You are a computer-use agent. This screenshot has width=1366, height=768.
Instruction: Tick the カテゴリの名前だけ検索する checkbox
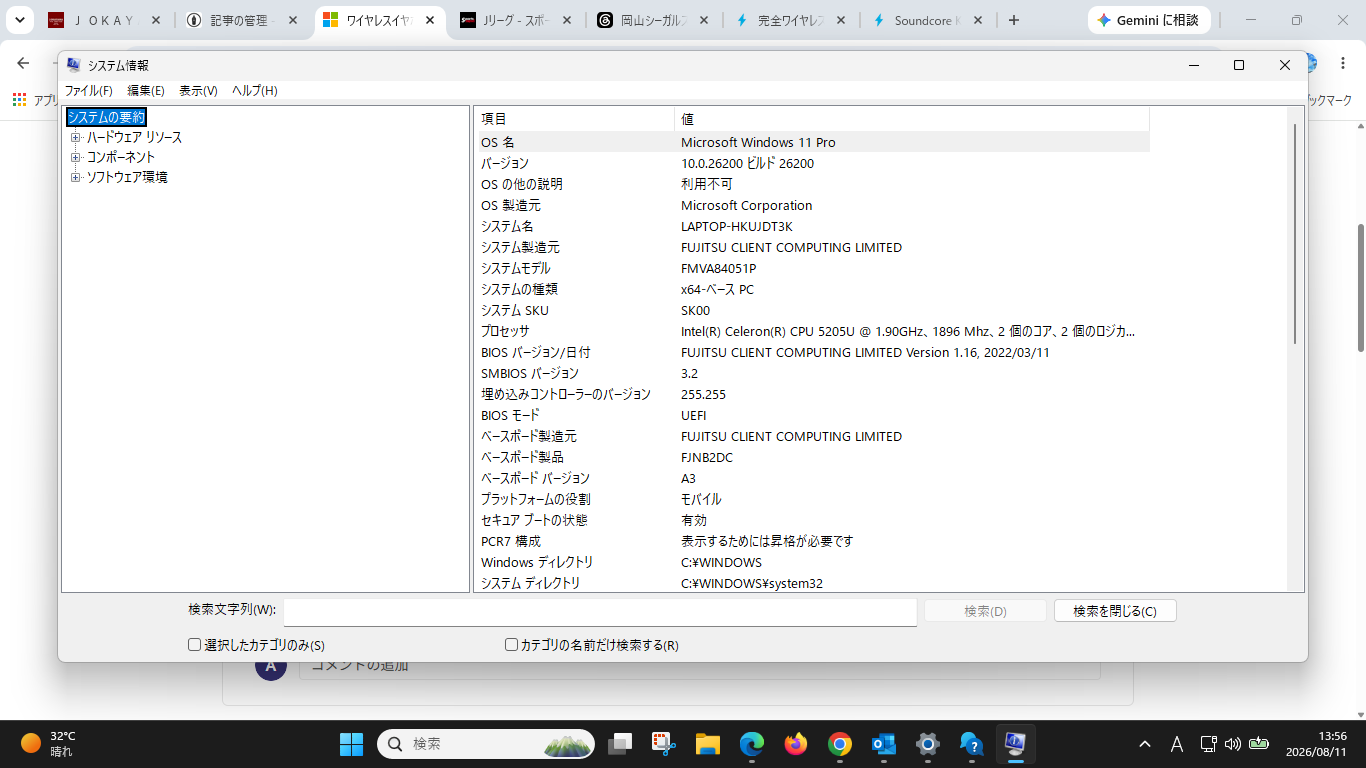[511, 645]
